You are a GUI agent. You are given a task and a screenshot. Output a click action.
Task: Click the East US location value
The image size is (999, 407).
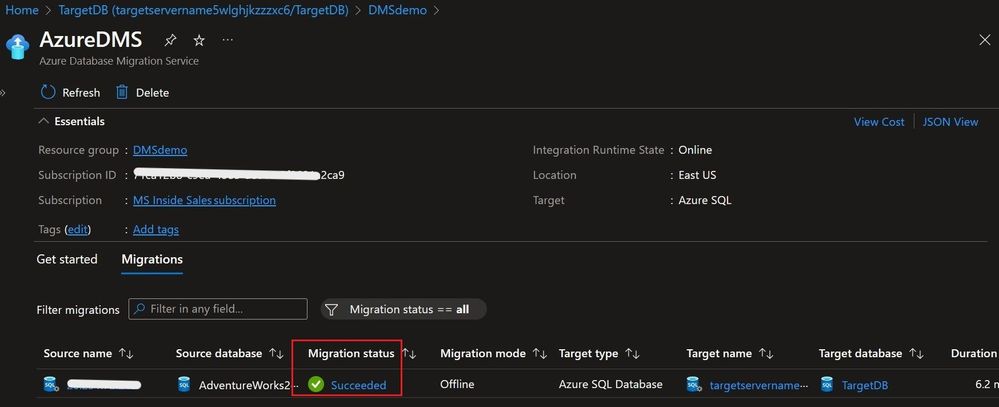coord(698,175)
